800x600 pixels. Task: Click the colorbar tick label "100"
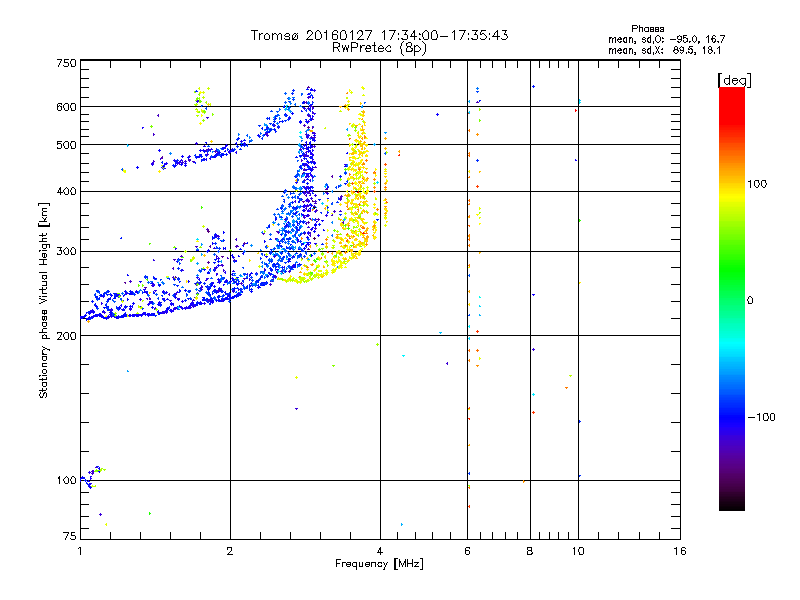click(757, 184)
